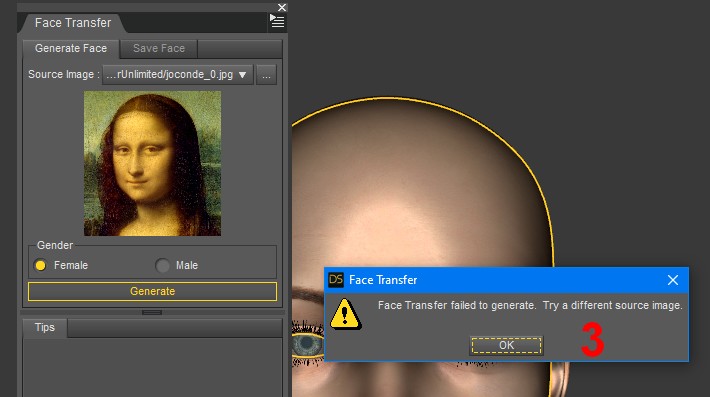Open the Tips tab
The height and width of the screenshot is (397, 710).
[45, 327]
